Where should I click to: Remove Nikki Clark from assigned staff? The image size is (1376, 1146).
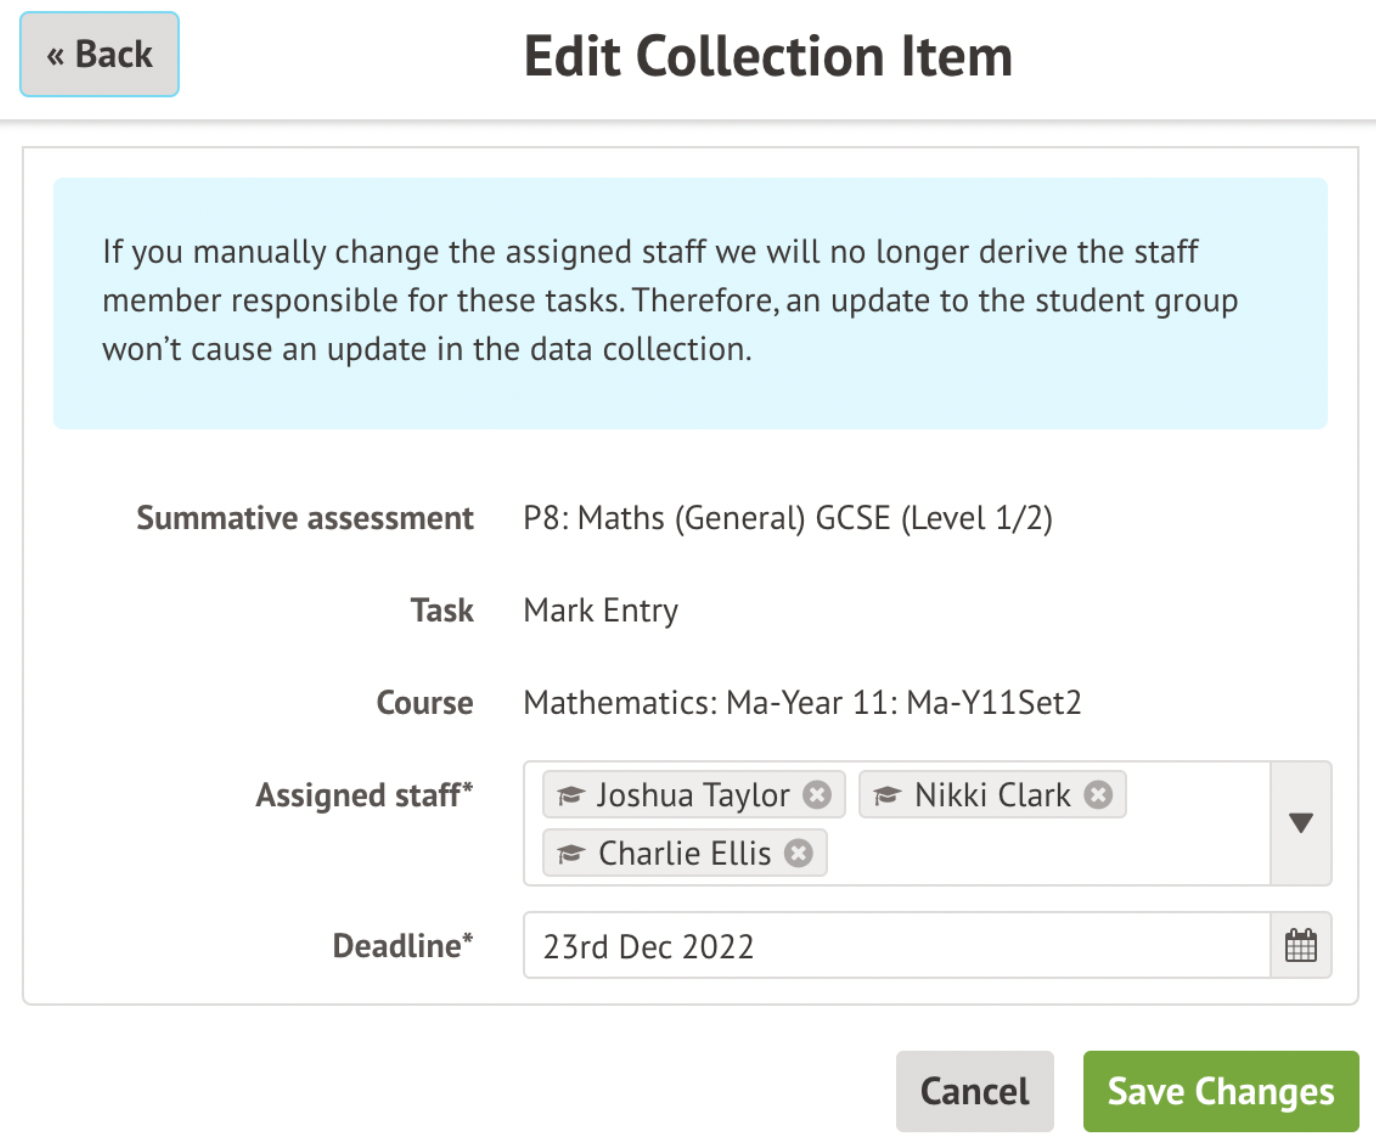[x=1098, y=795]
